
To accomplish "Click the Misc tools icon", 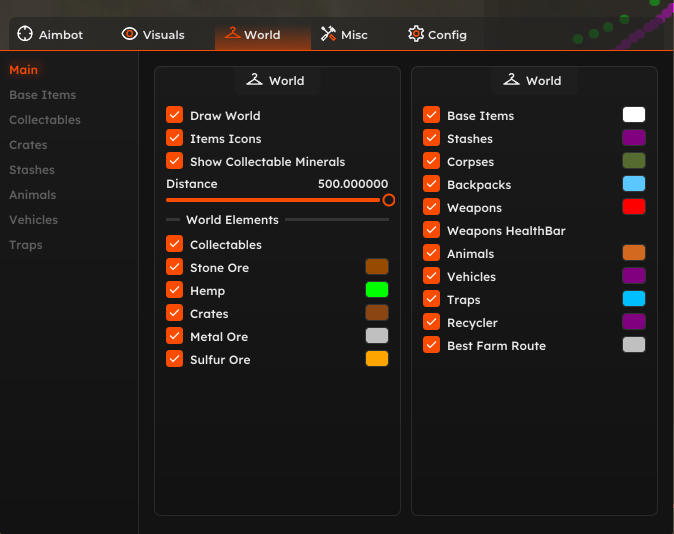I will [x=328, y=34].
